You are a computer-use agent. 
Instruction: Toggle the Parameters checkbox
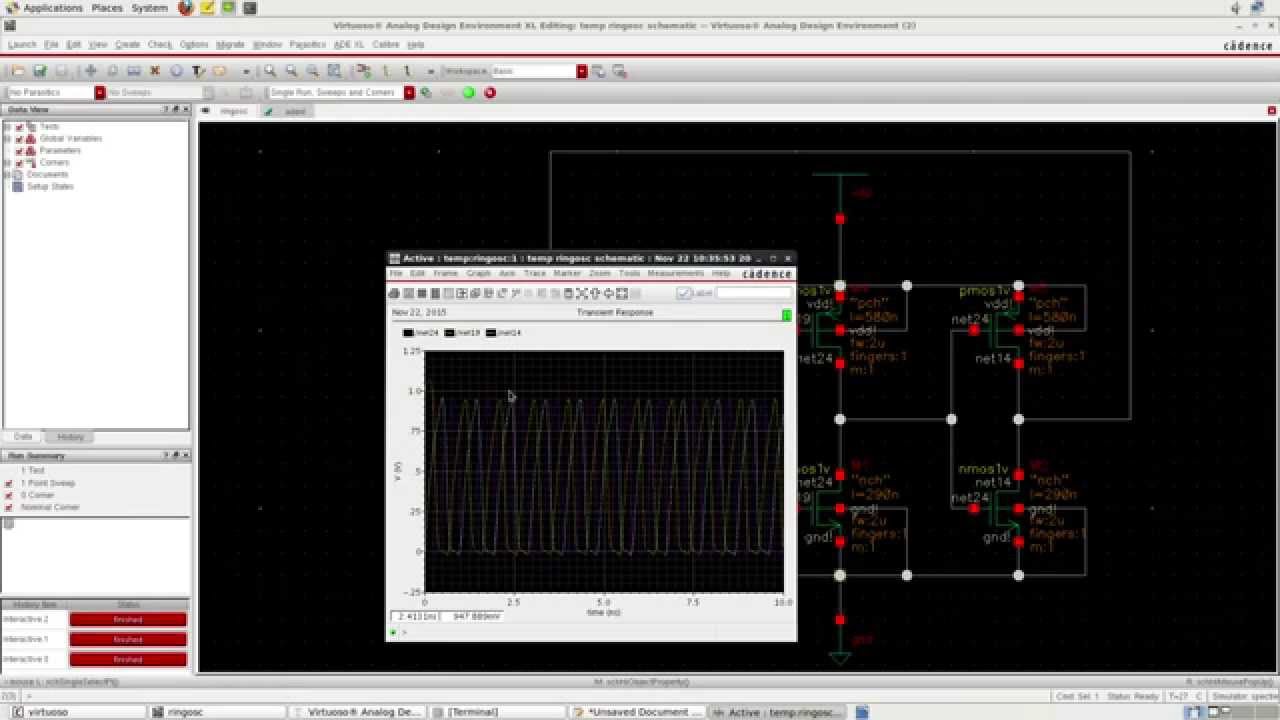[x=19, y=151]
